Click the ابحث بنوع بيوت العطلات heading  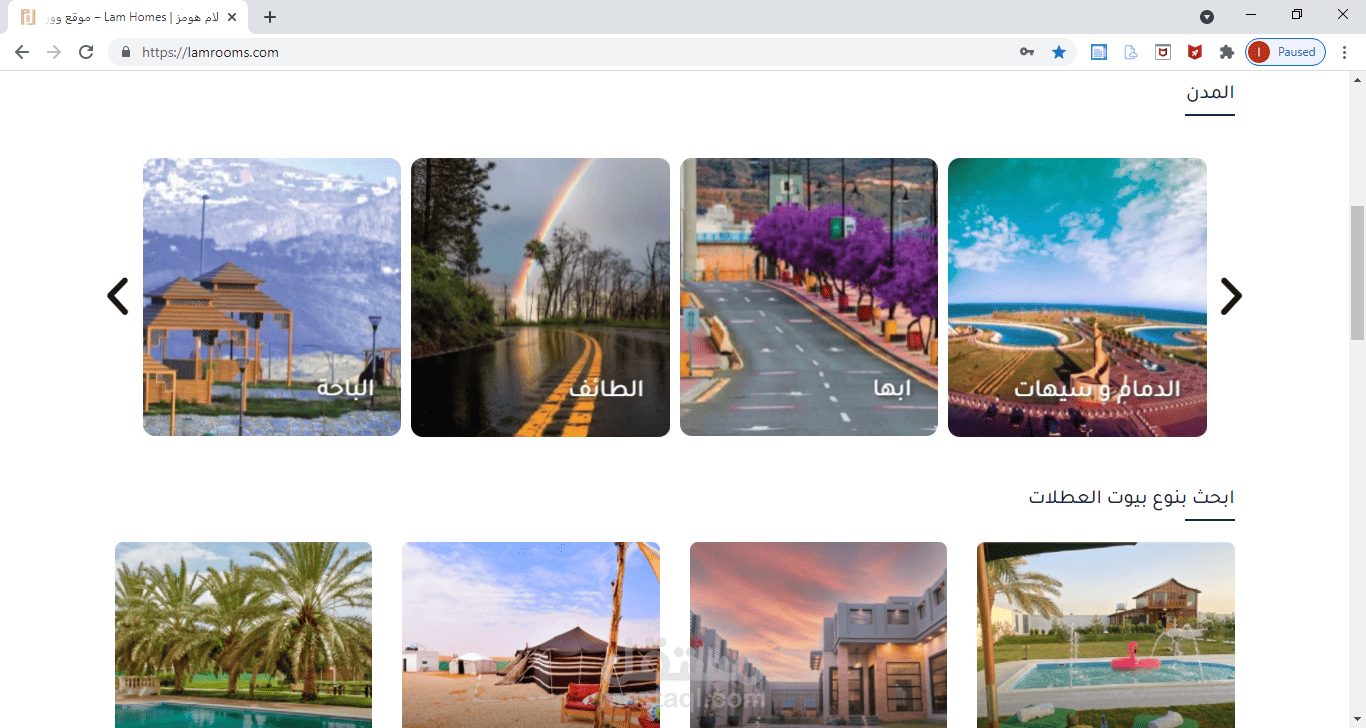1132,497
